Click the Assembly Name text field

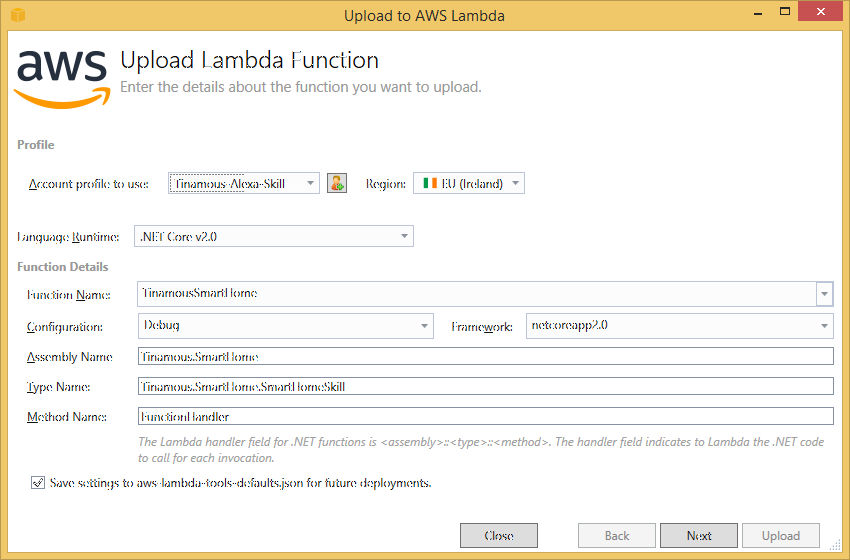coord(485,356)
